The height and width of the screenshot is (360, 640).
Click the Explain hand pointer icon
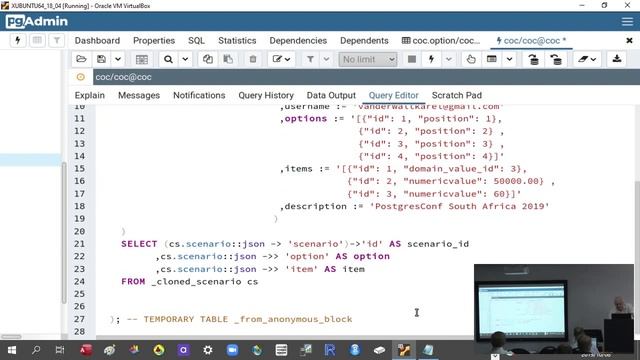point(471,59)
